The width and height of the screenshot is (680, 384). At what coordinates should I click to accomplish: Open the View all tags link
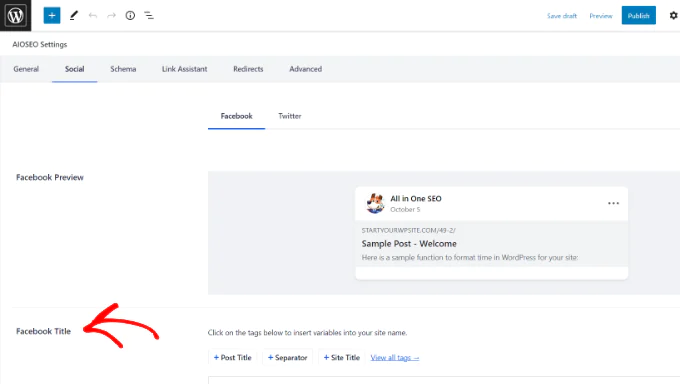point(395,358)
